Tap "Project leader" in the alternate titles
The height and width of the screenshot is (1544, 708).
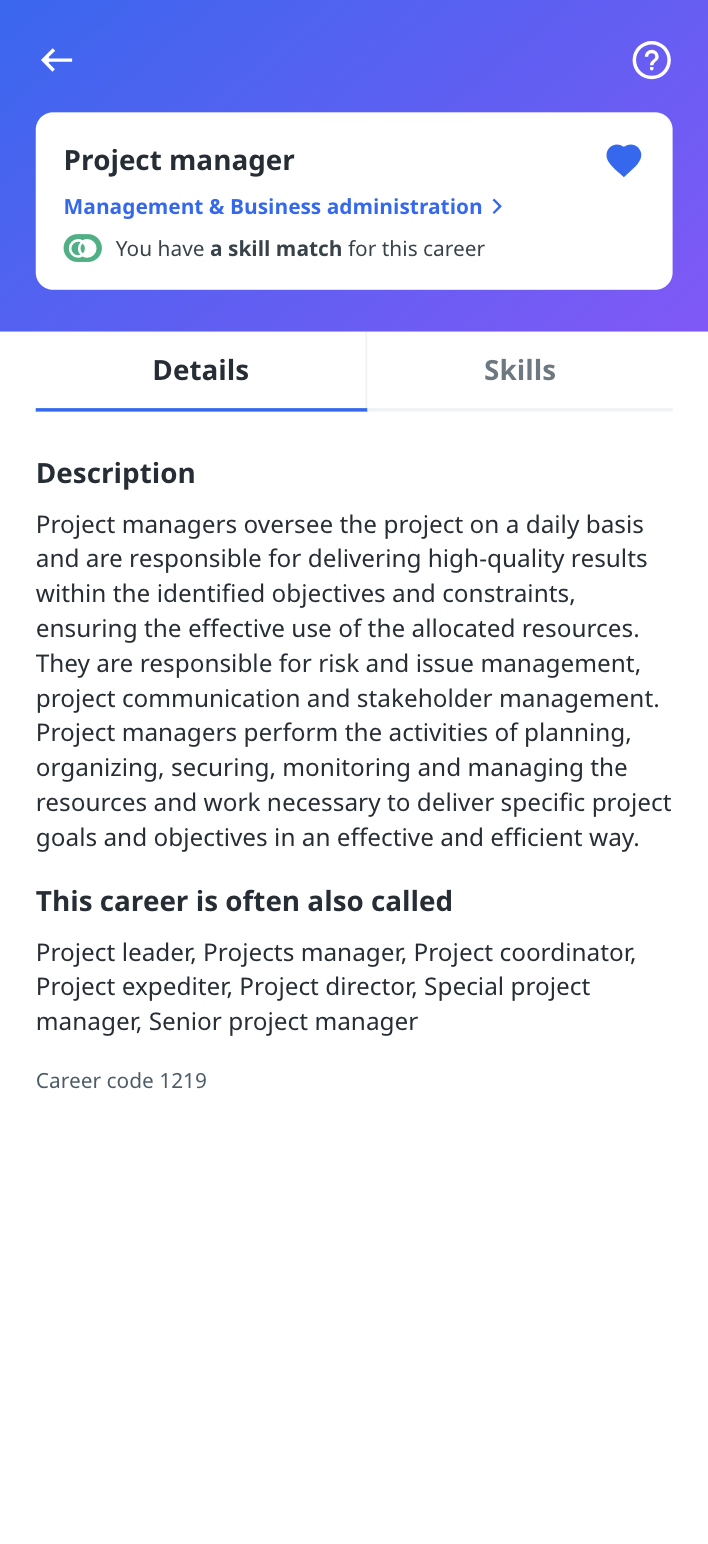pos(116,952)
